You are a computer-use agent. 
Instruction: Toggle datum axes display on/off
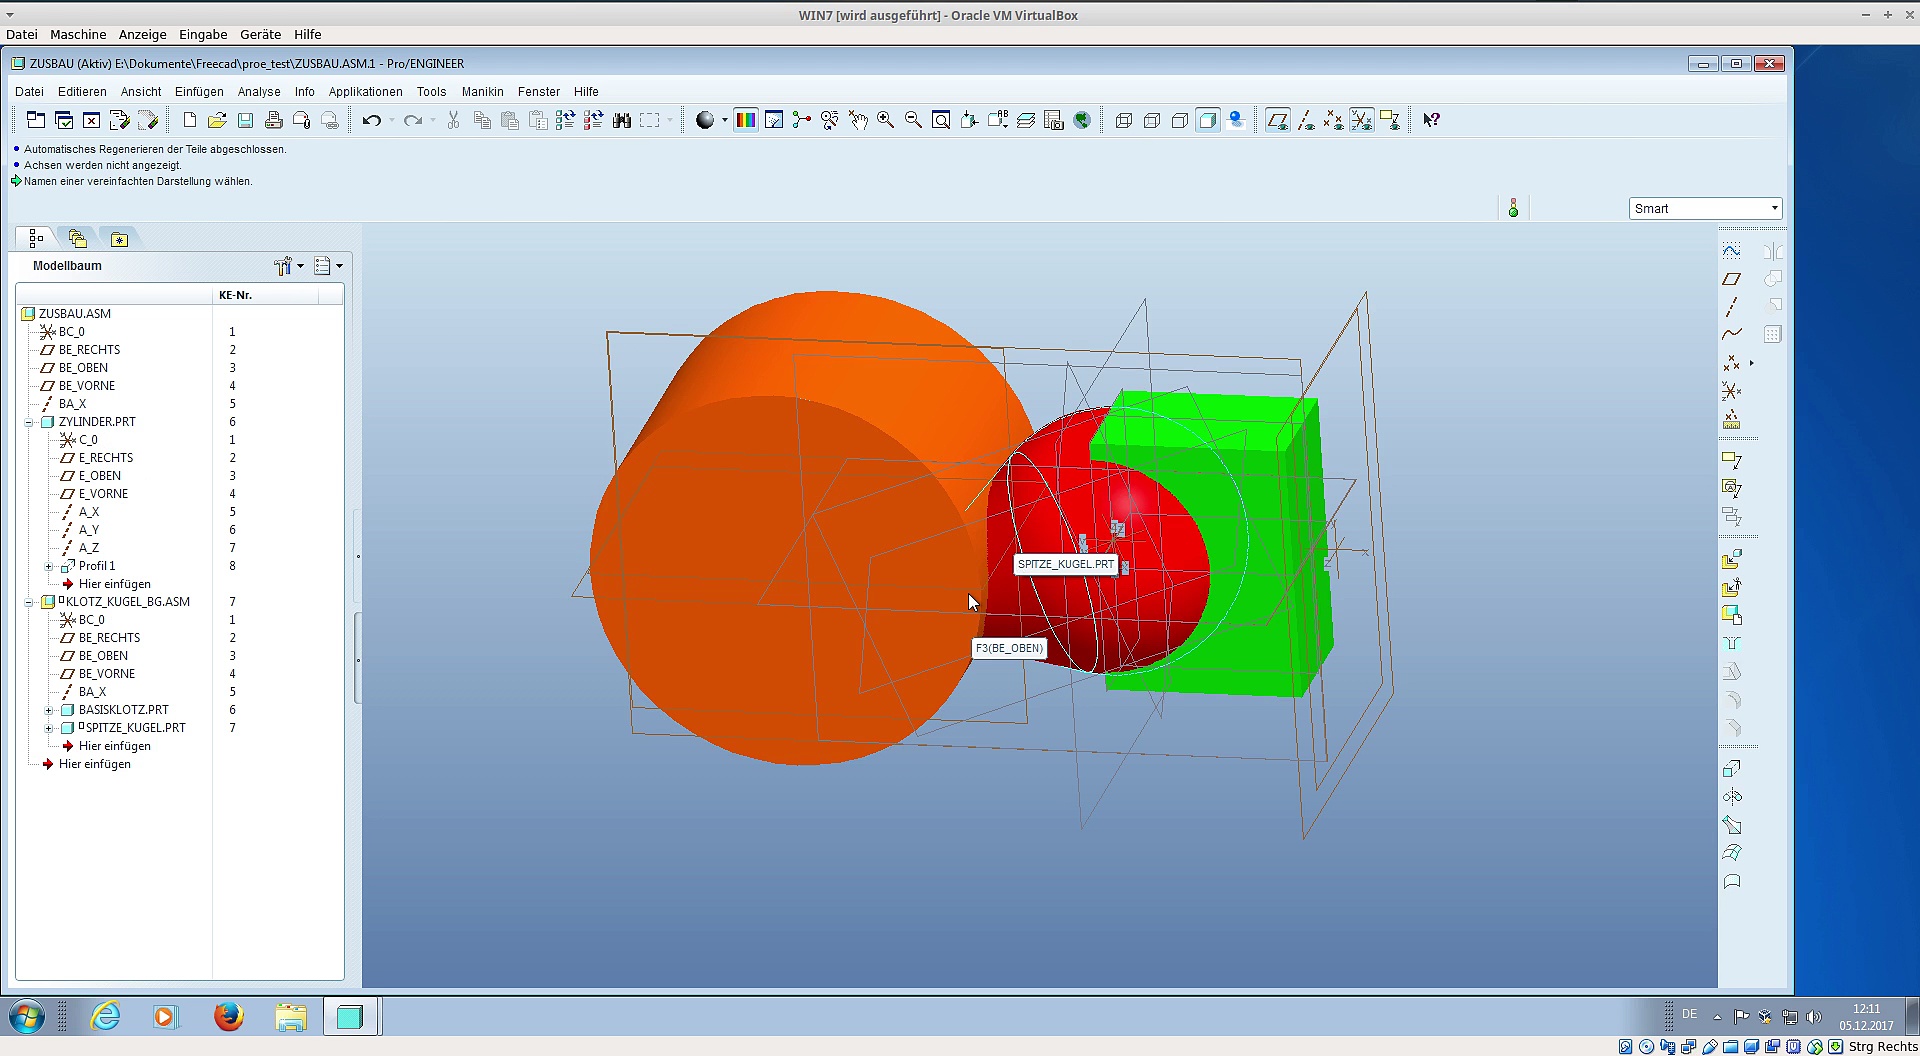1305,121
